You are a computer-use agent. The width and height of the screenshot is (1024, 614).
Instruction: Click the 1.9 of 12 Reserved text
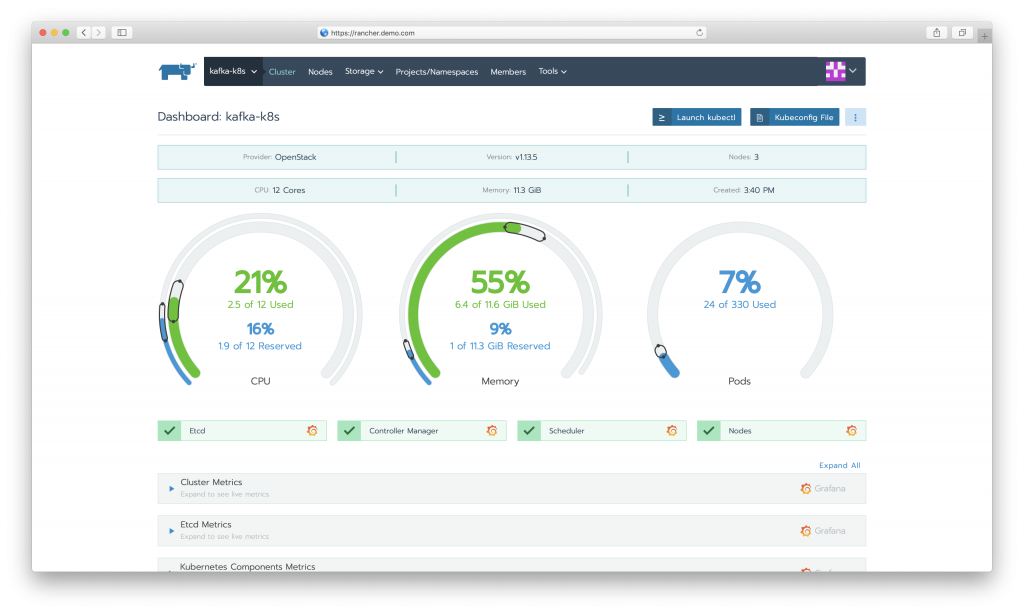click(260, 346)
